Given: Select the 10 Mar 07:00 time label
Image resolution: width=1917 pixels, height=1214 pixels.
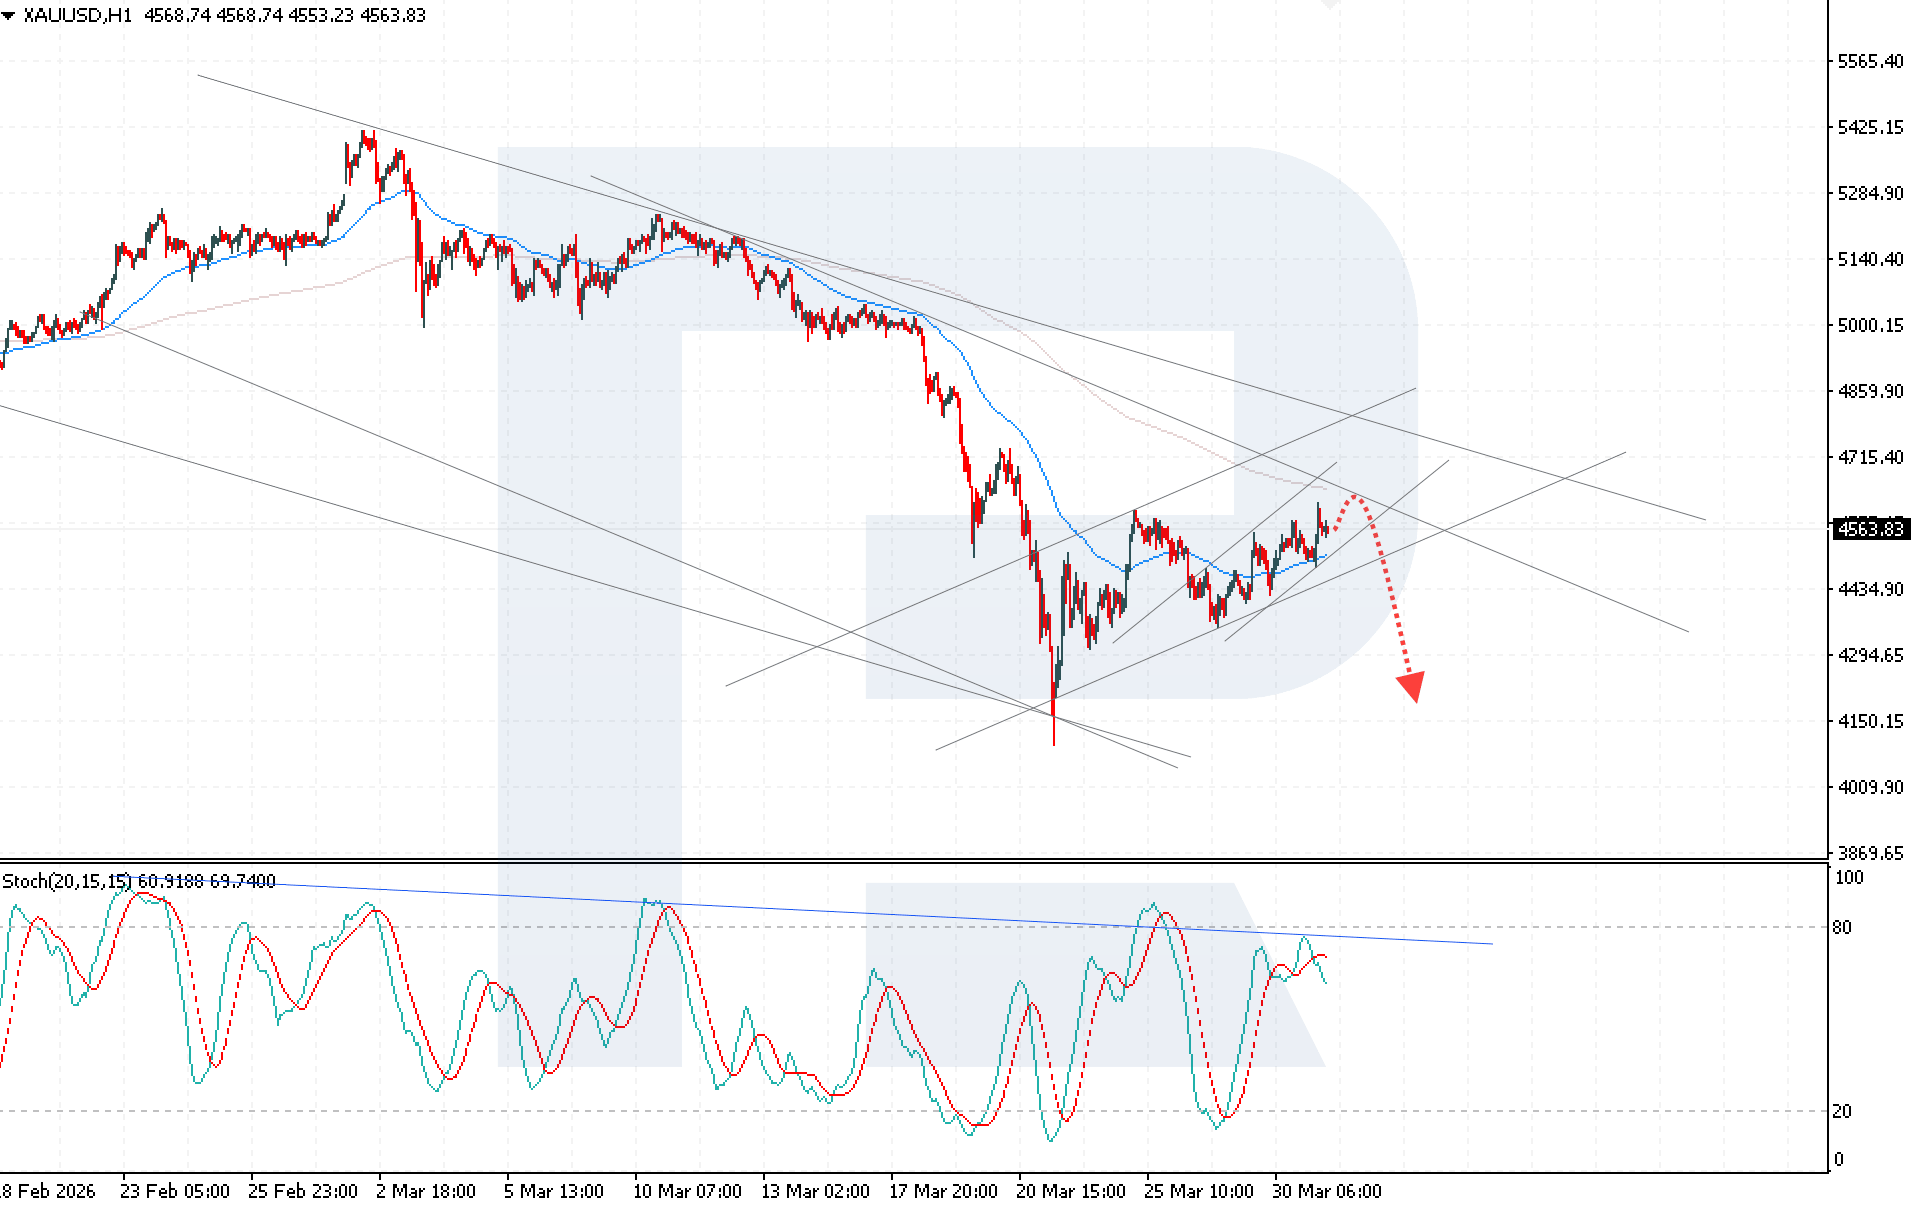Looking at the screenshot, I should (x=687, y=1191).
